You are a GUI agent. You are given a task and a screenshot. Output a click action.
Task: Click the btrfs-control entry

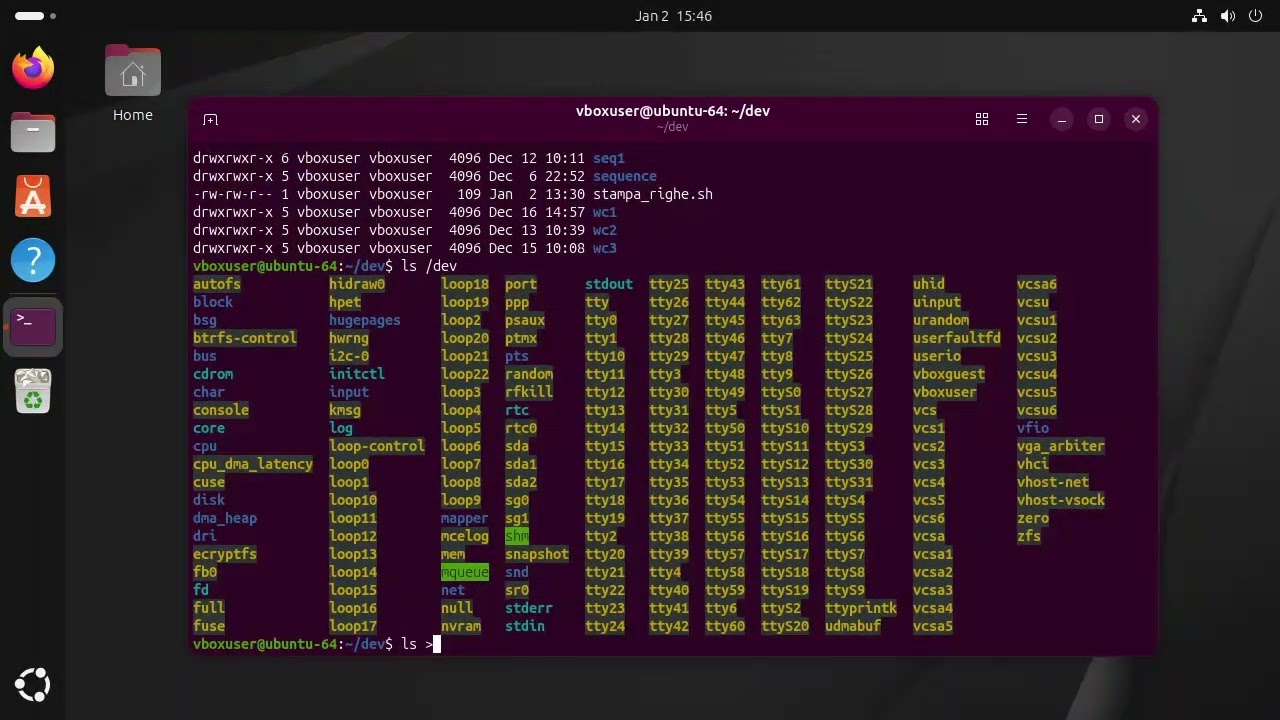pos(245,338)
